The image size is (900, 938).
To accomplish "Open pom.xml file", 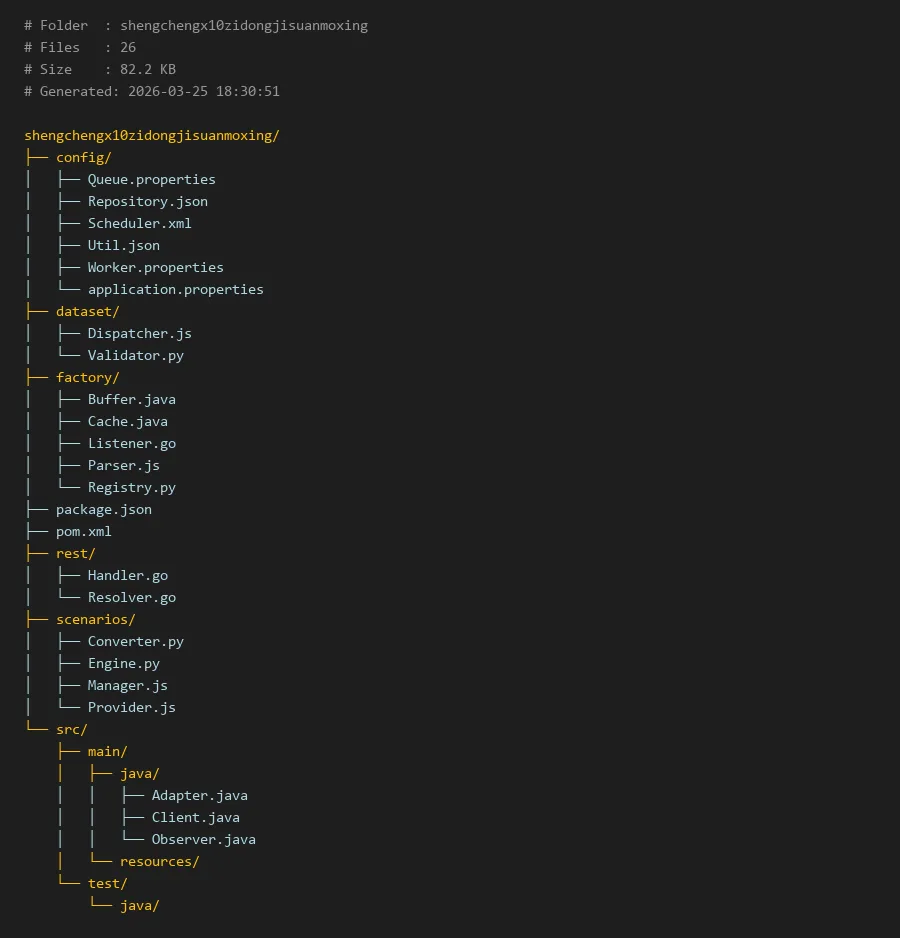I will (83, 531).
